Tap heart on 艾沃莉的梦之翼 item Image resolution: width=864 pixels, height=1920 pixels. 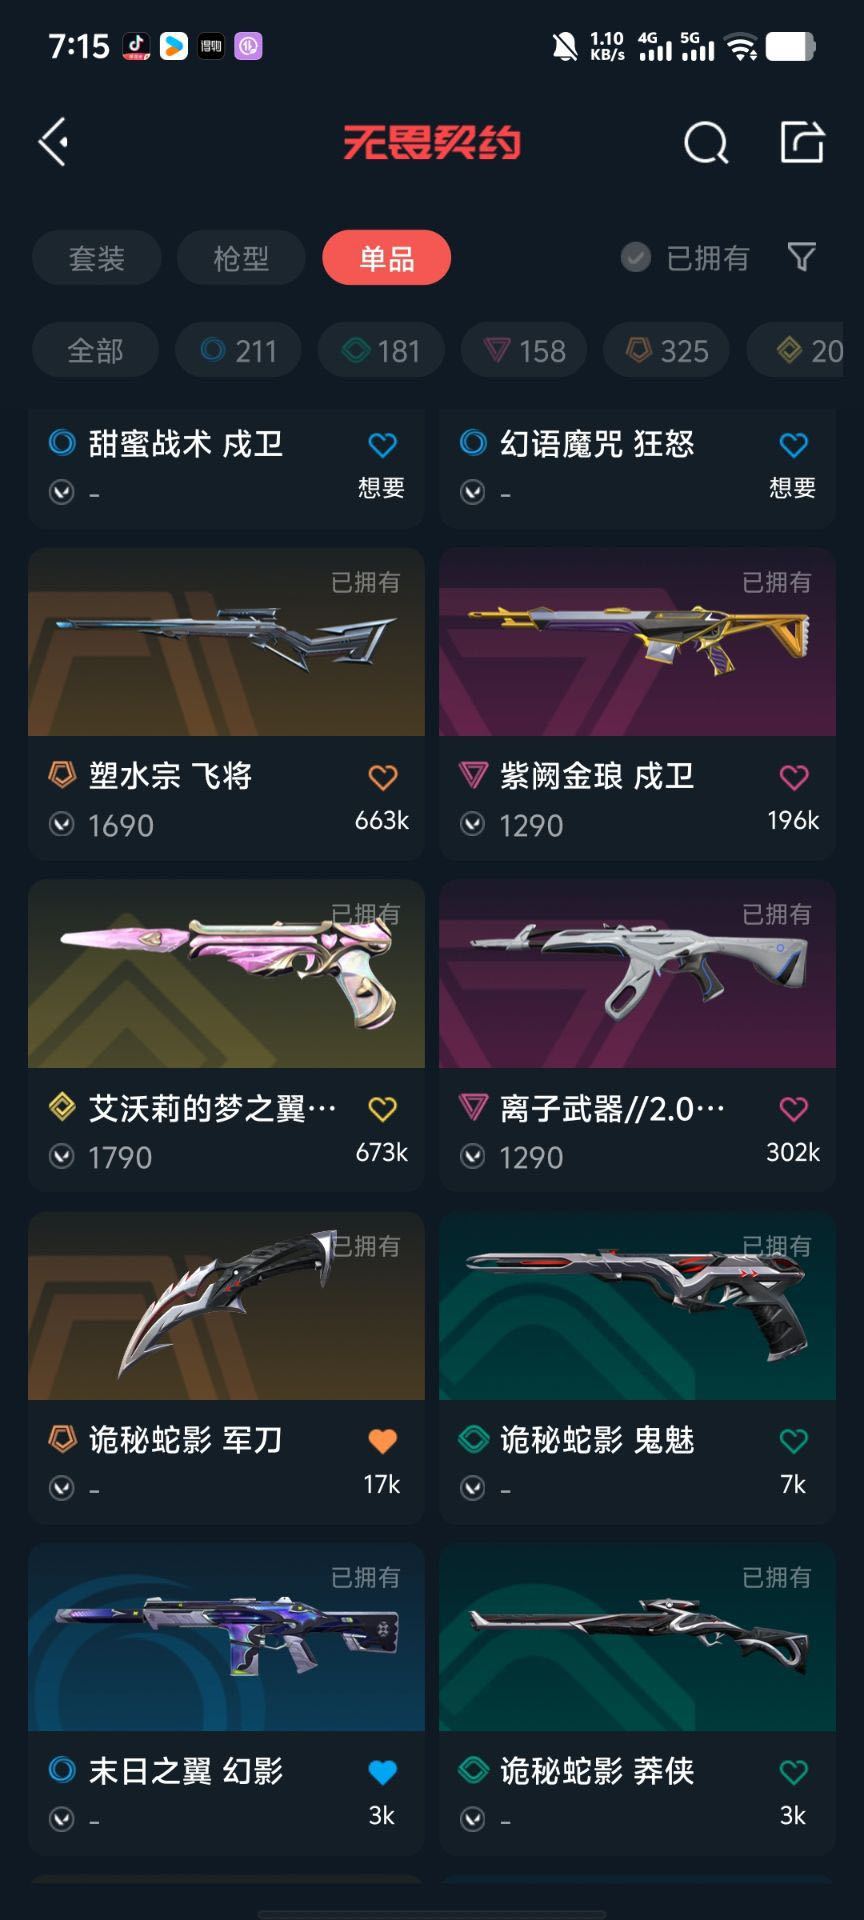click(383, 1109)
